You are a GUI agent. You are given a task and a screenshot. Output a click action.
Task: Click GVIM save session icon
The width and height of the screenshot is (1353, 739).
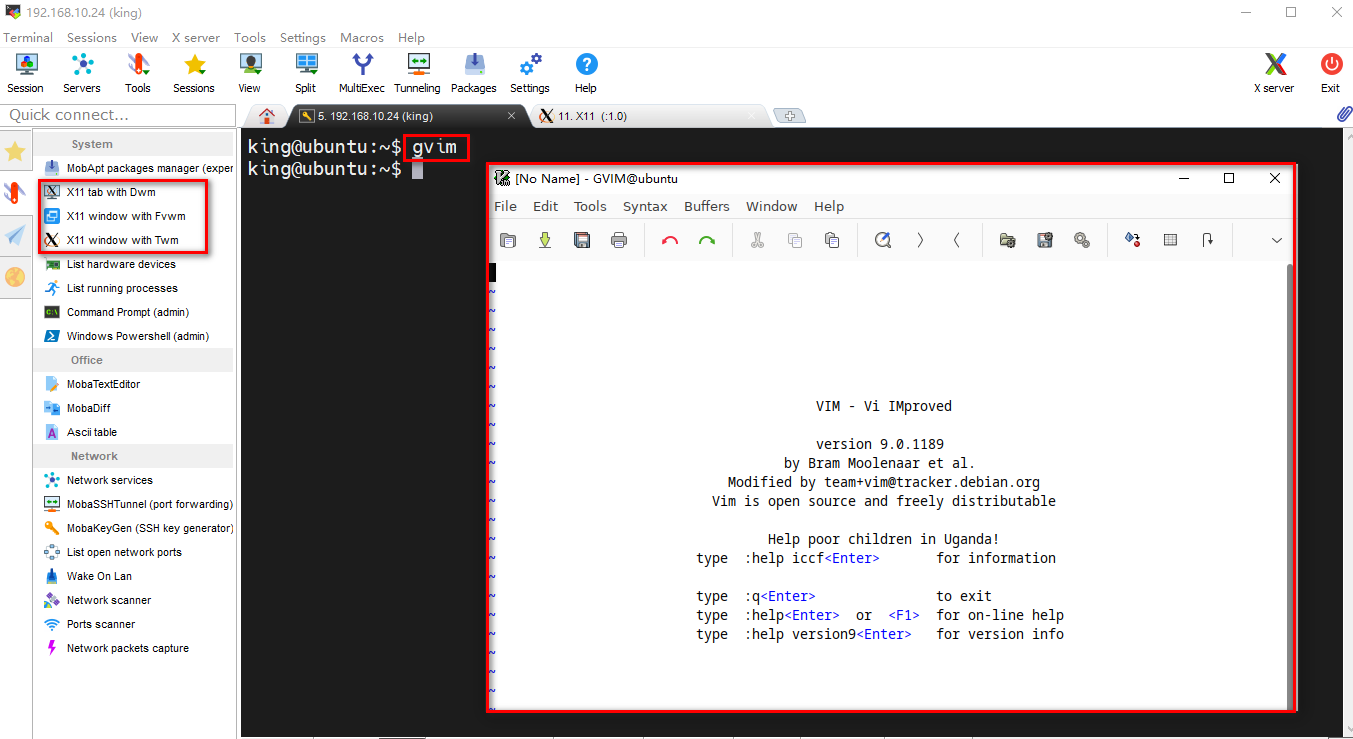(1045, 240)
